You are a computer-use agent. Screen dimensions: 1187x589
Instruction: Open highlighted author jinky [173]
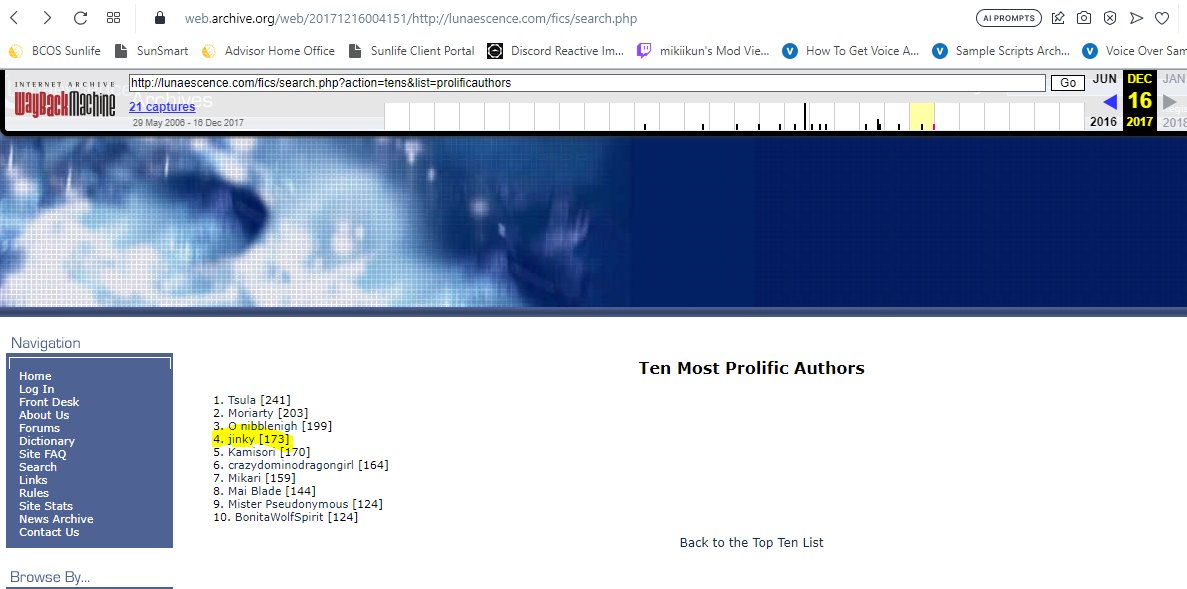click(x=259, y=439)
